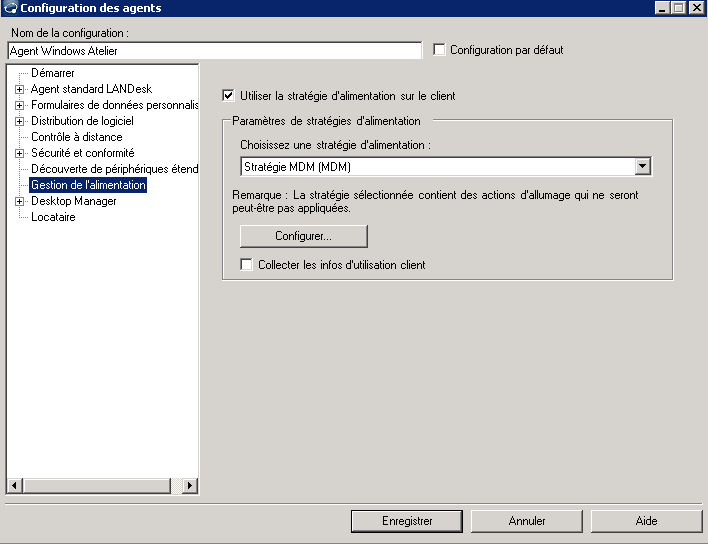Viewport: 708px width, 544px height.
Task: Click the Configurer... button
Action: tap(303, 236)
